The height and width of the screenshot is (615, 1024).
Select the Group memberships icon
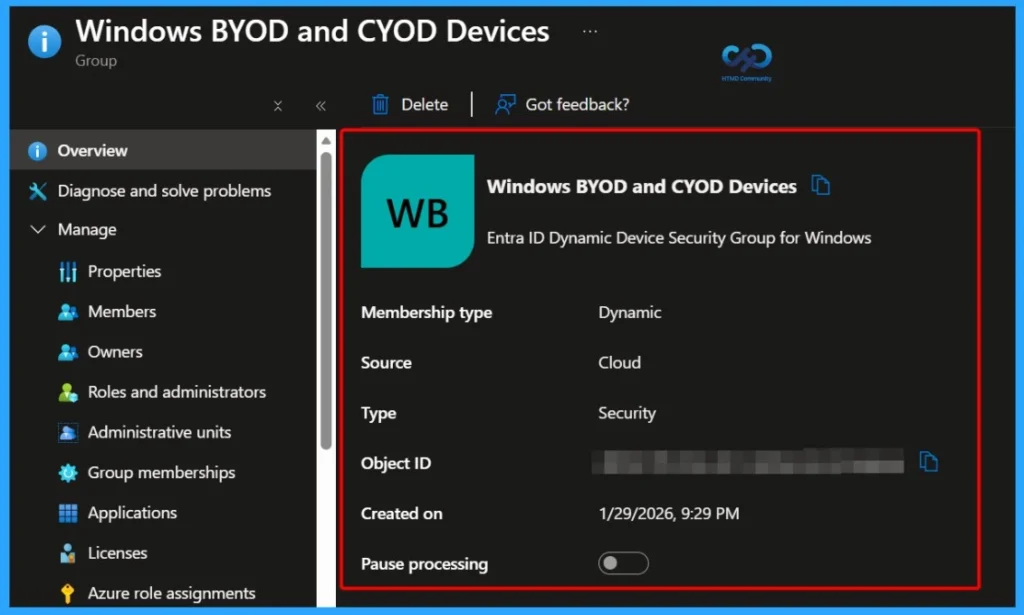67,472
